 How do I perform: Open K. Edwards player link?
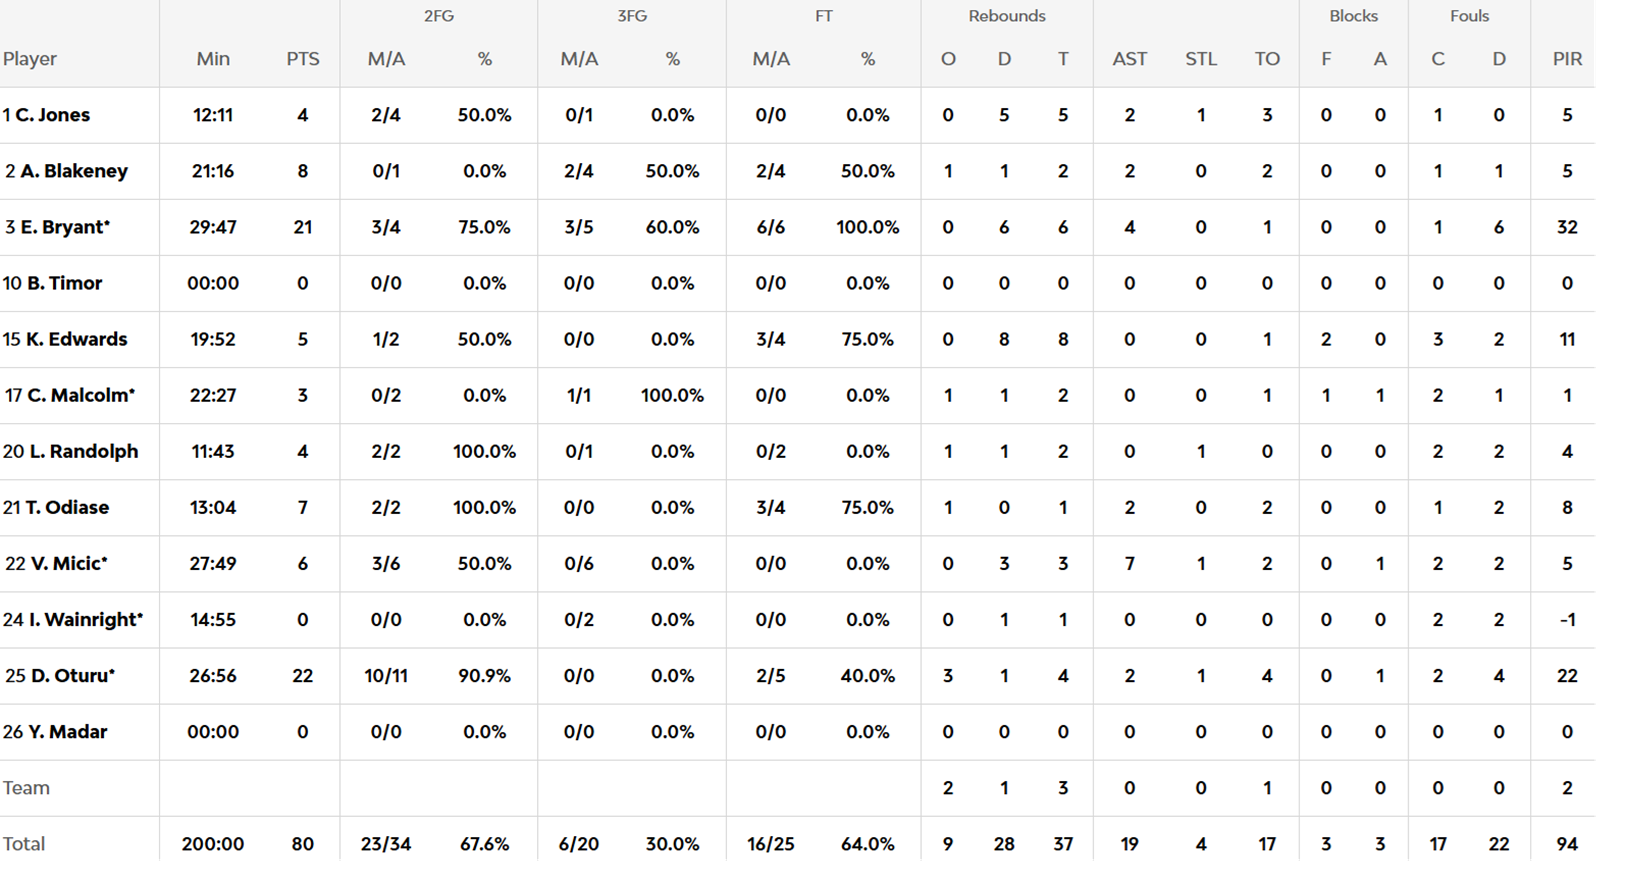tap(76, 339)
